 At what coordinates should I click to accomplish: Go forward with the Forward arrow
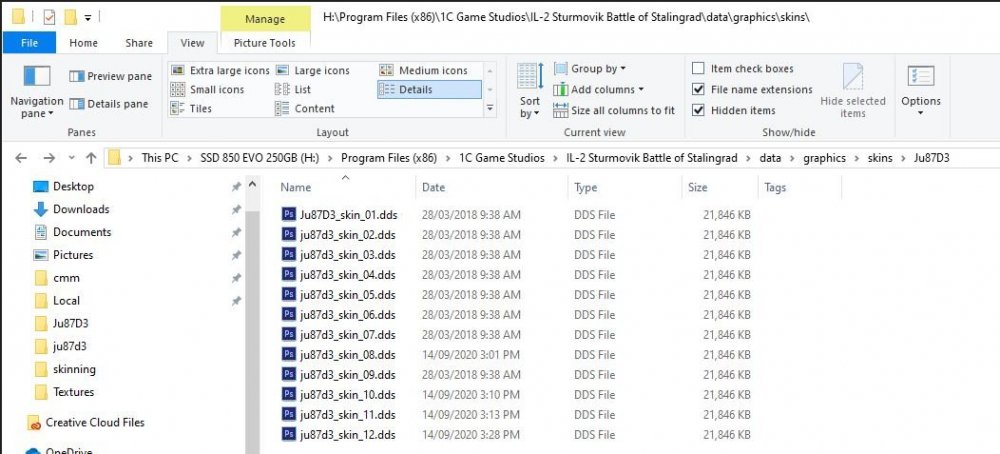48,157
